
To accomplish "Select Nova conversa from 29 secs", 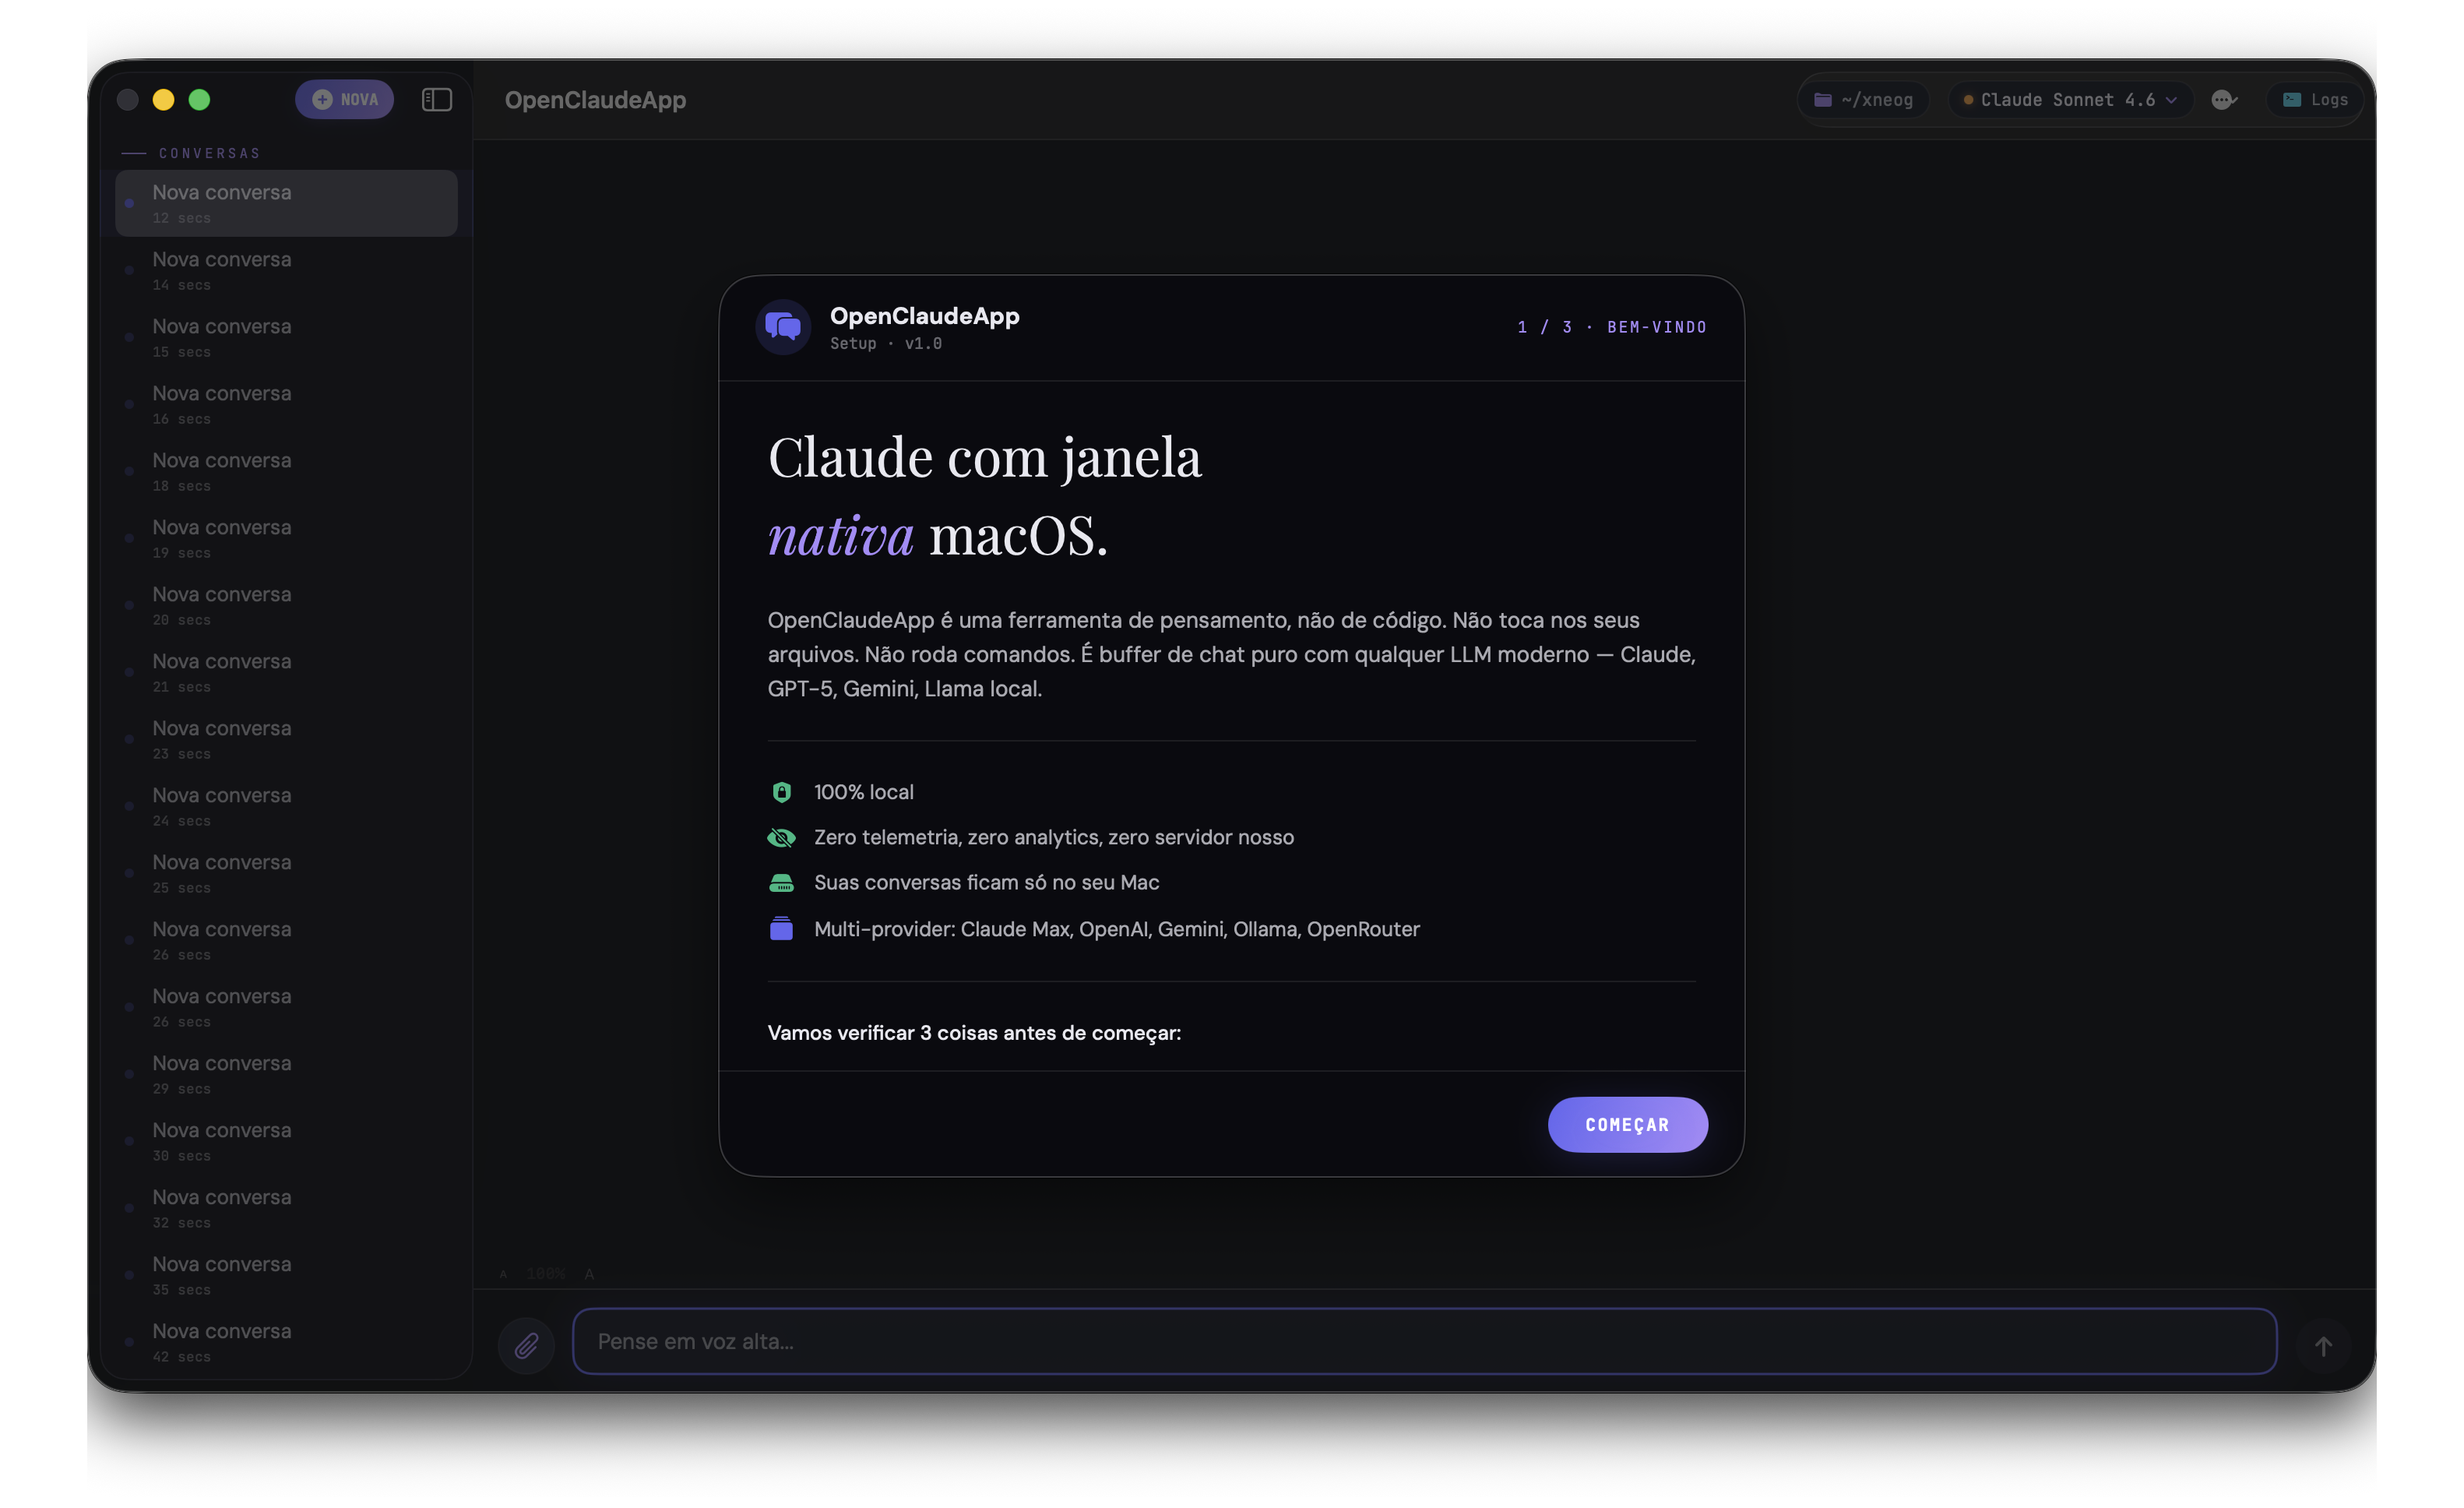I will [286, 1074].
